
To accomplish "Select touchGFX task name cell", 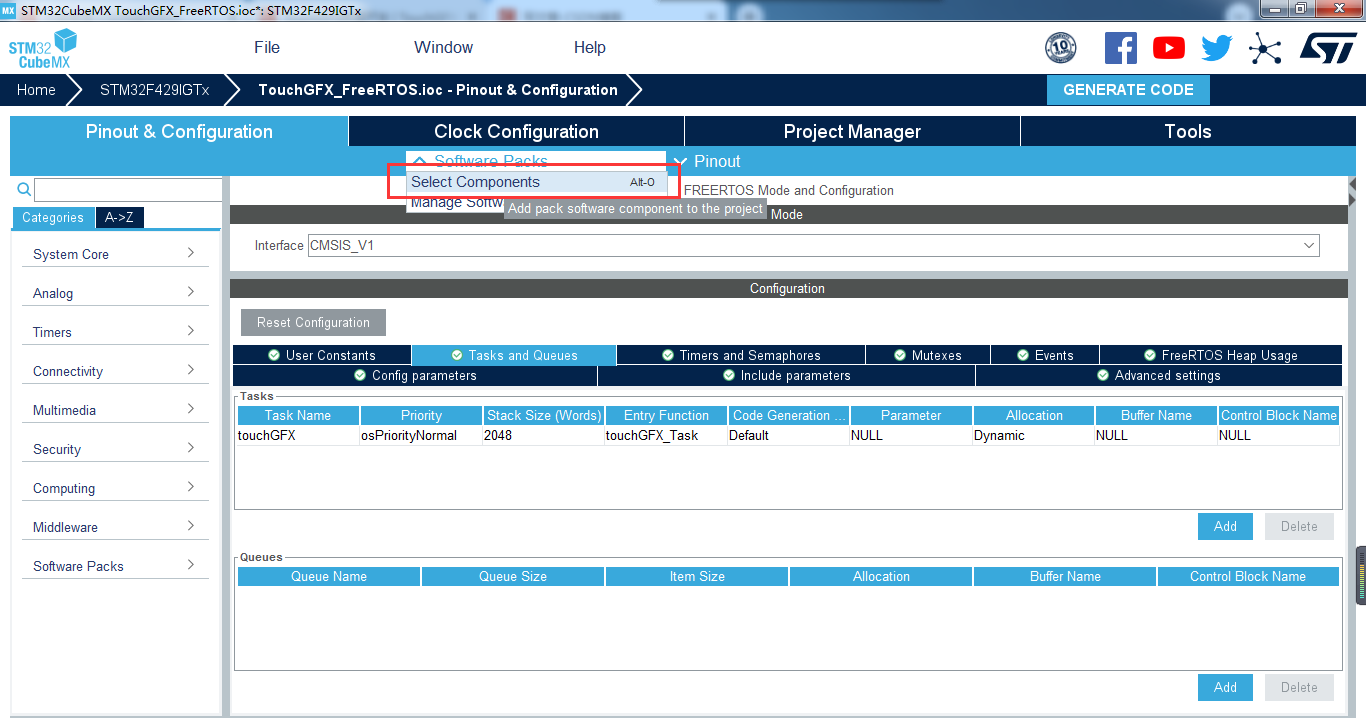I will coord(297,435).
